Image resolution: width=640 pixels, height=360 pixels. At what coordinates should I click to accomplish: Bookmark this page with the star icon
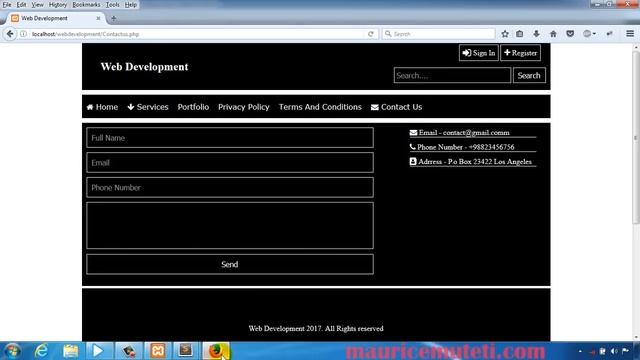(x=505, y=34)
